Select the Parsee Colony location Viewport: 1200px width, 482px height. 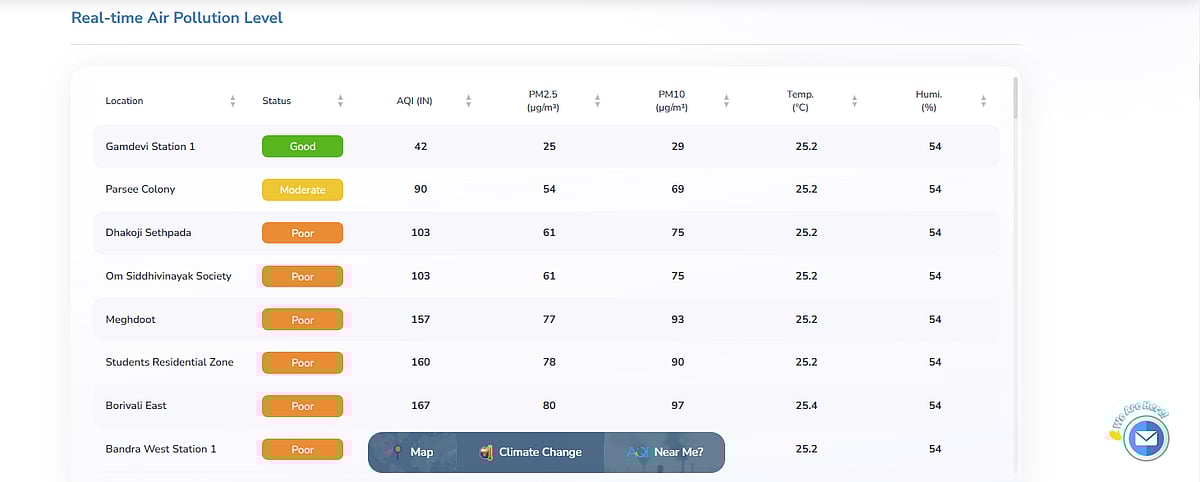[140, 190]
